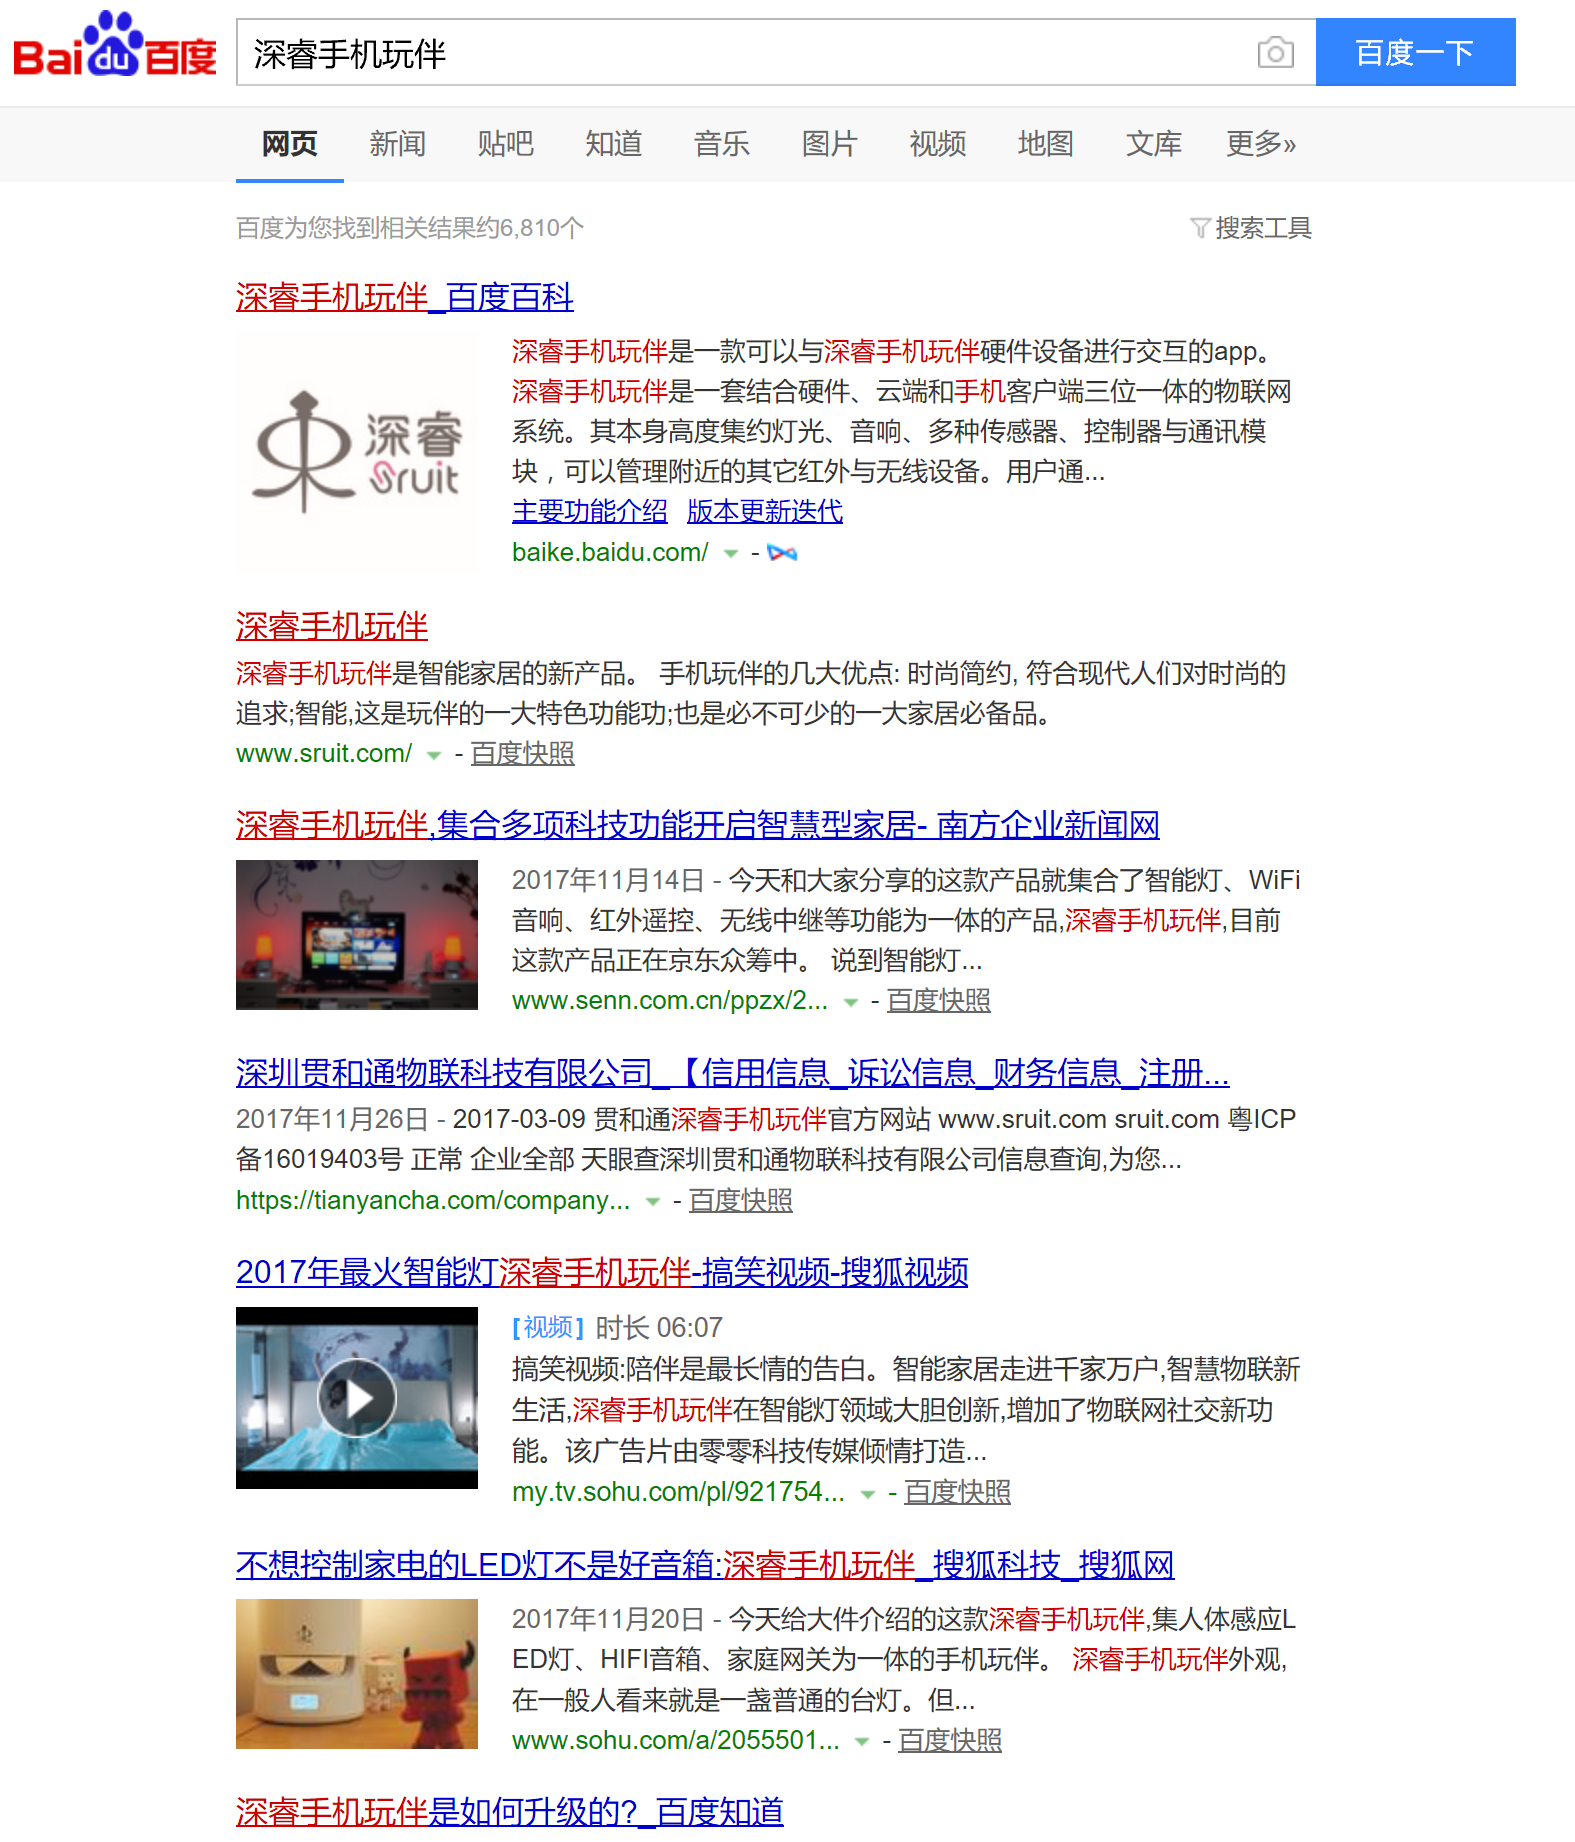Click the search tools filter icon

point(1200,228)
